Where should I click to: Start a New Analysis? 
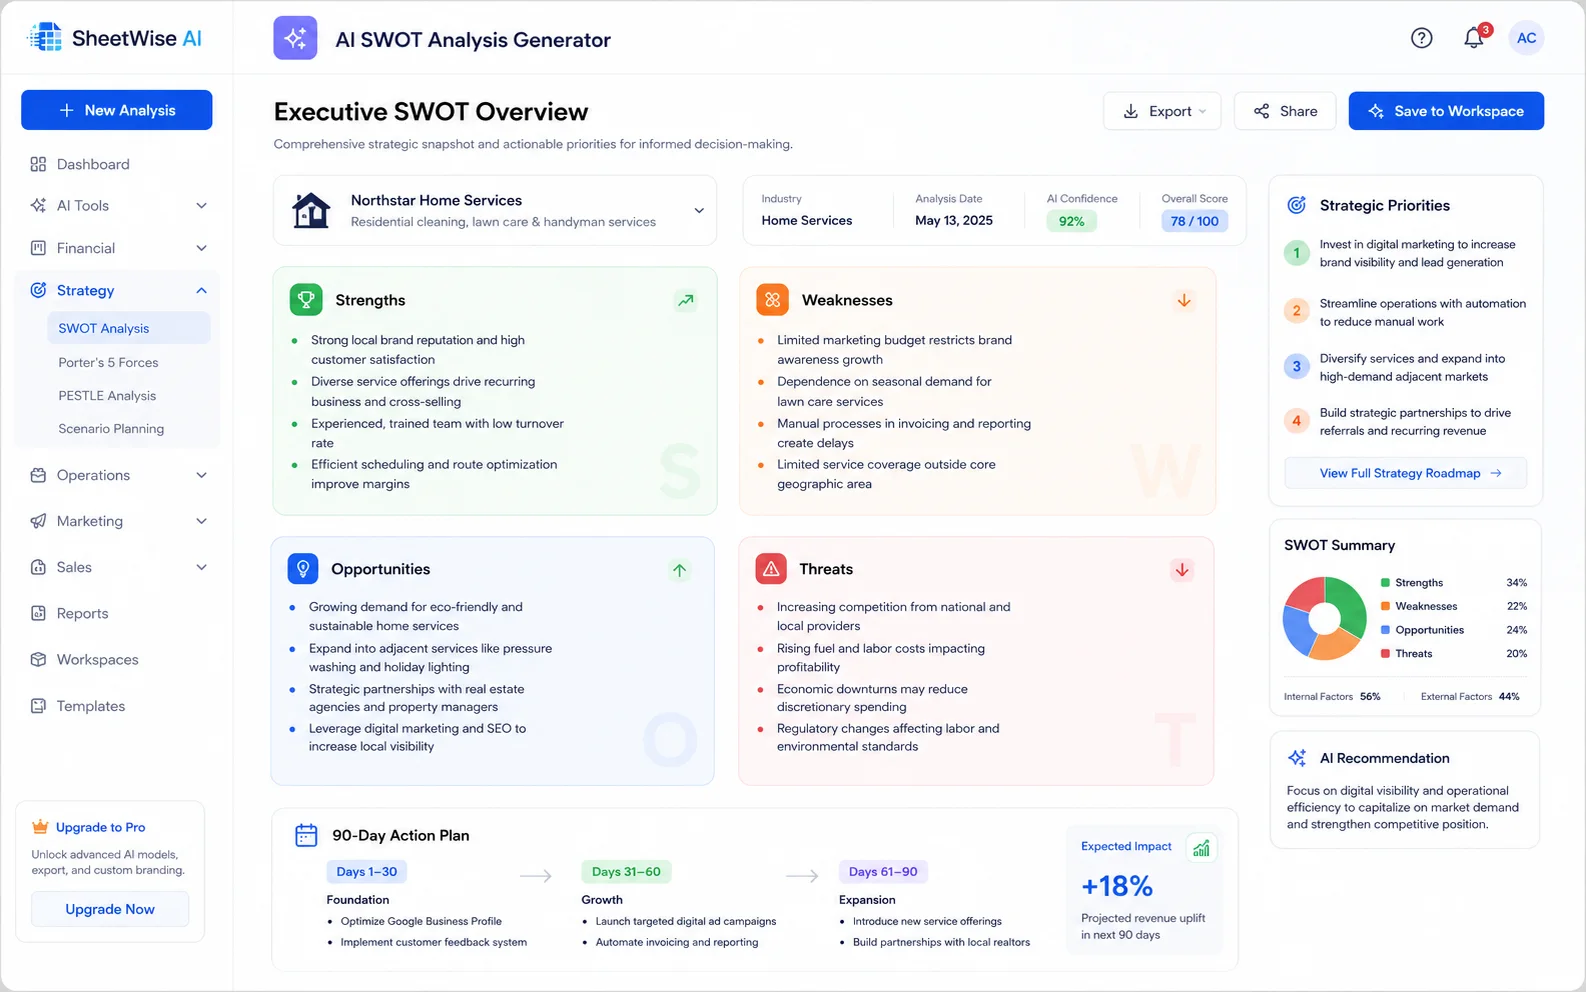coord(116,110)
